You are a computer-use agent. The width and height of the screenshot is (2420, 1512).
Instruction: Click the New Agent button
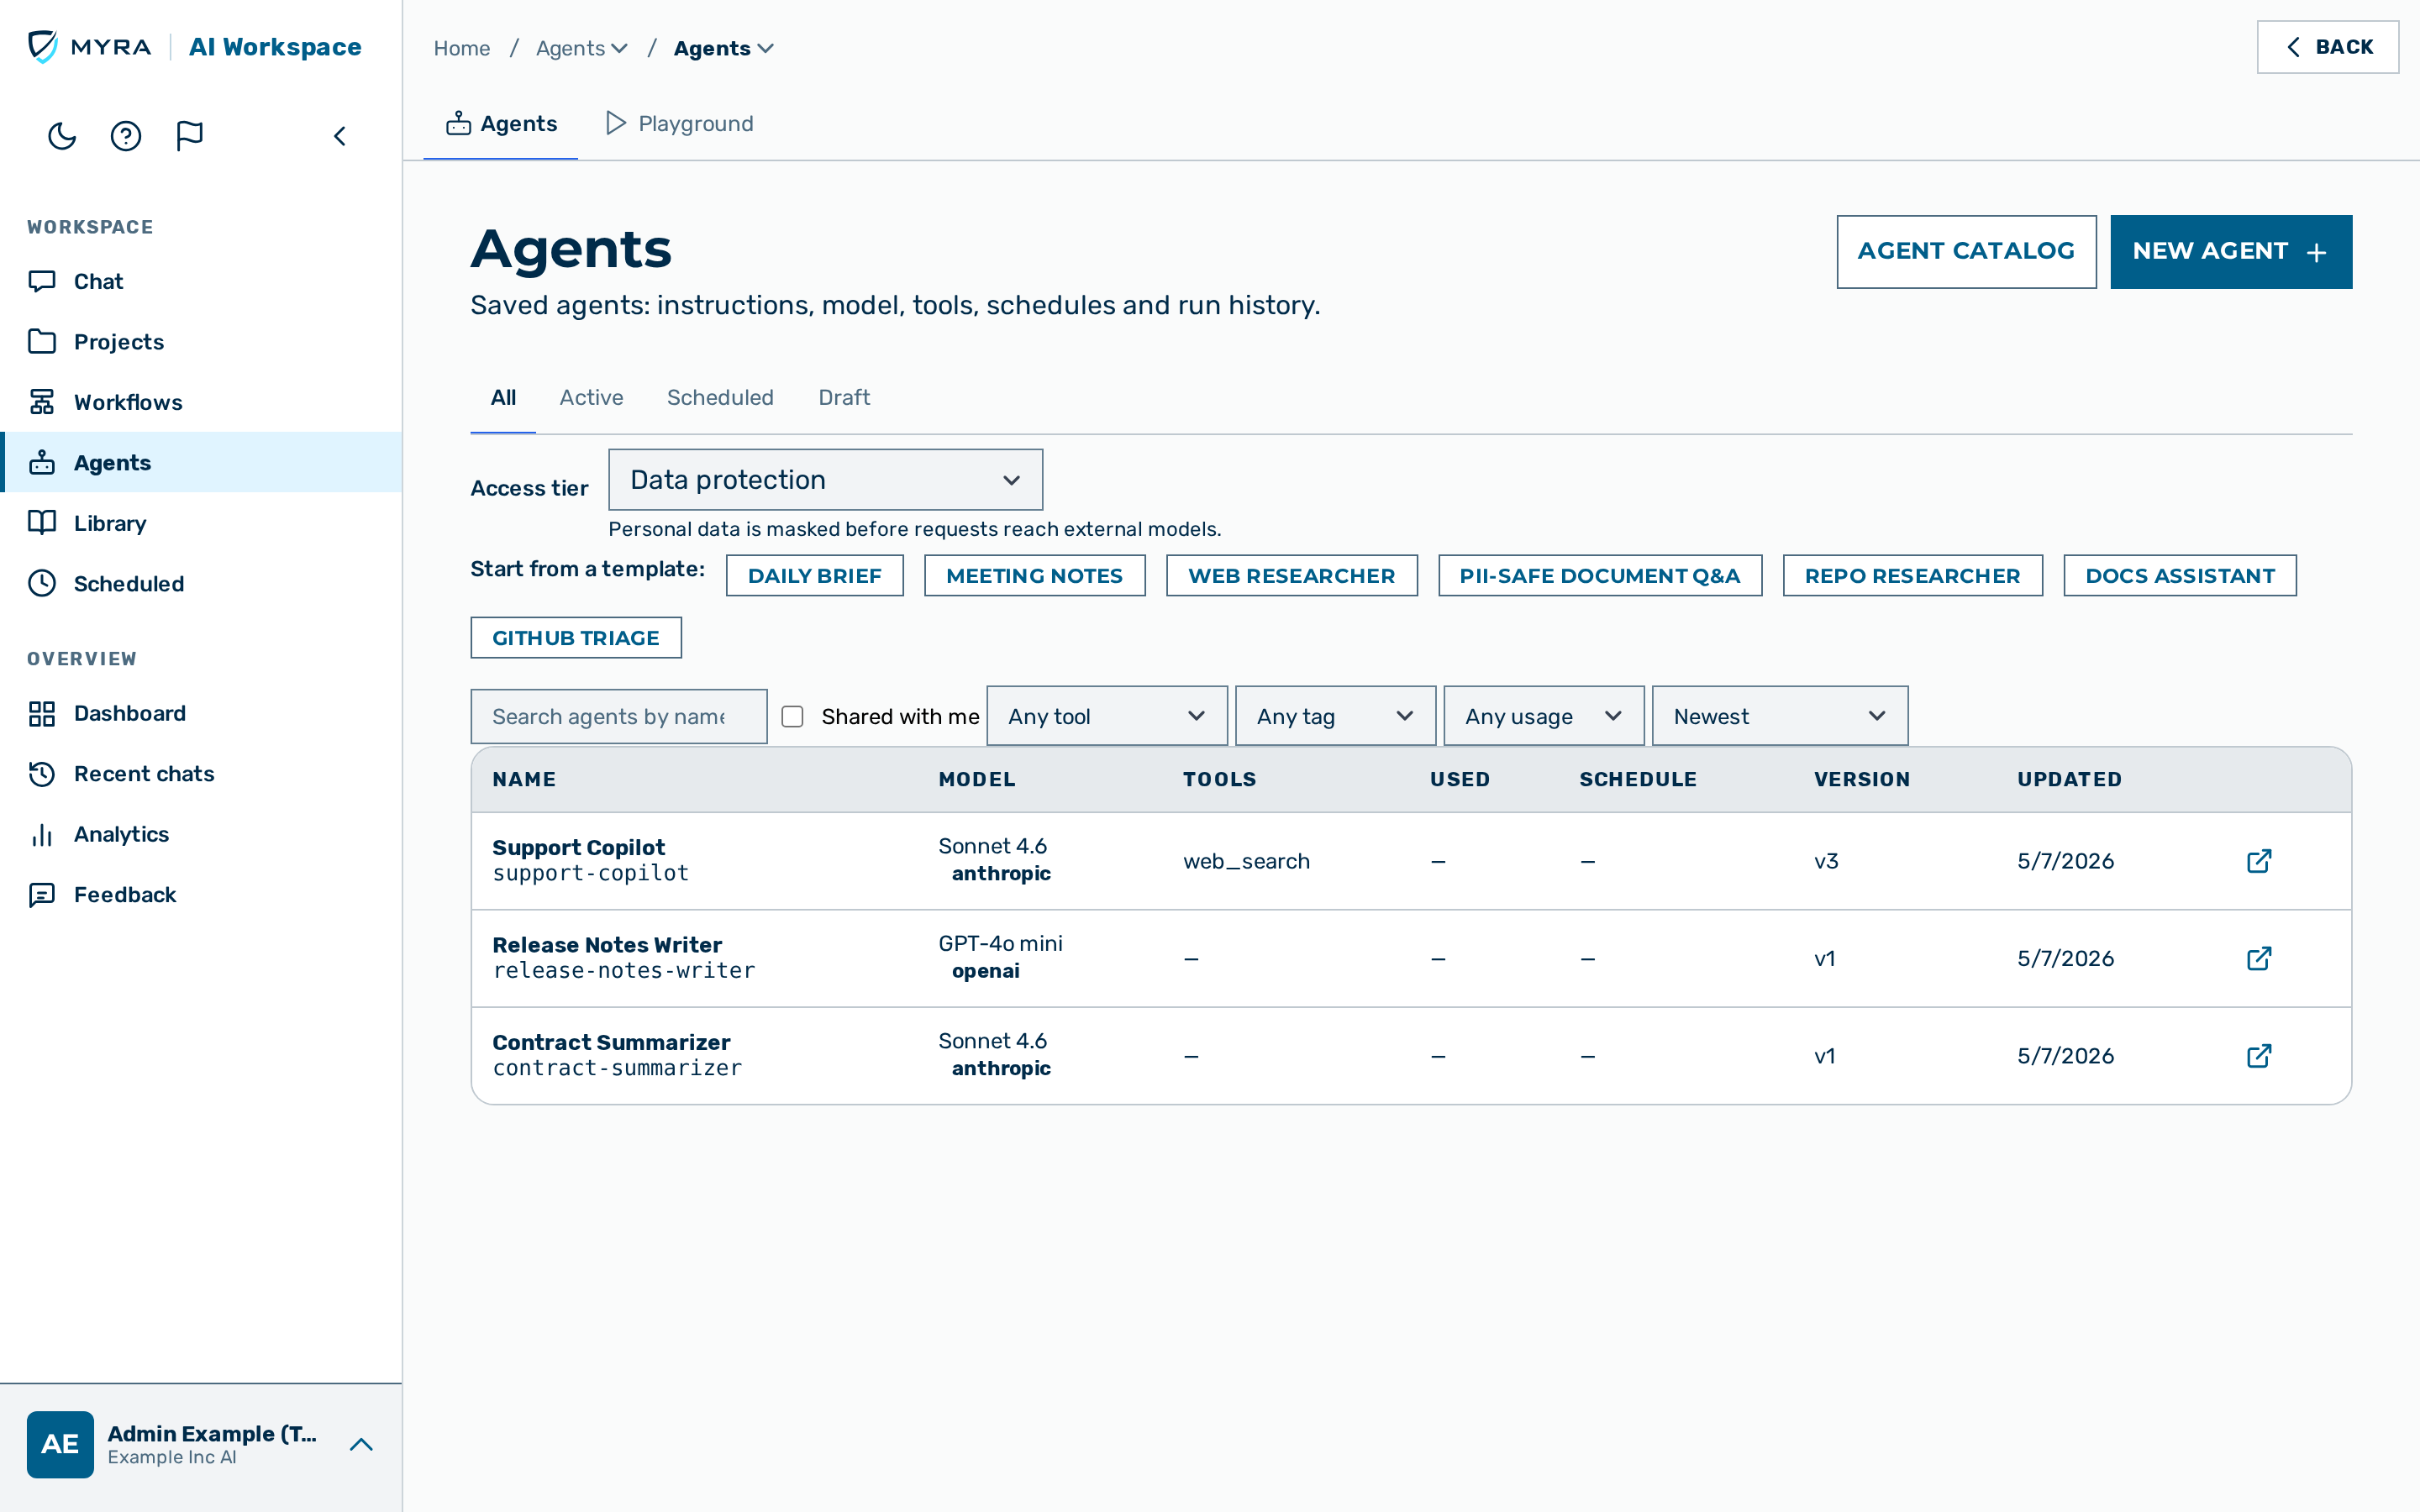2231,251
